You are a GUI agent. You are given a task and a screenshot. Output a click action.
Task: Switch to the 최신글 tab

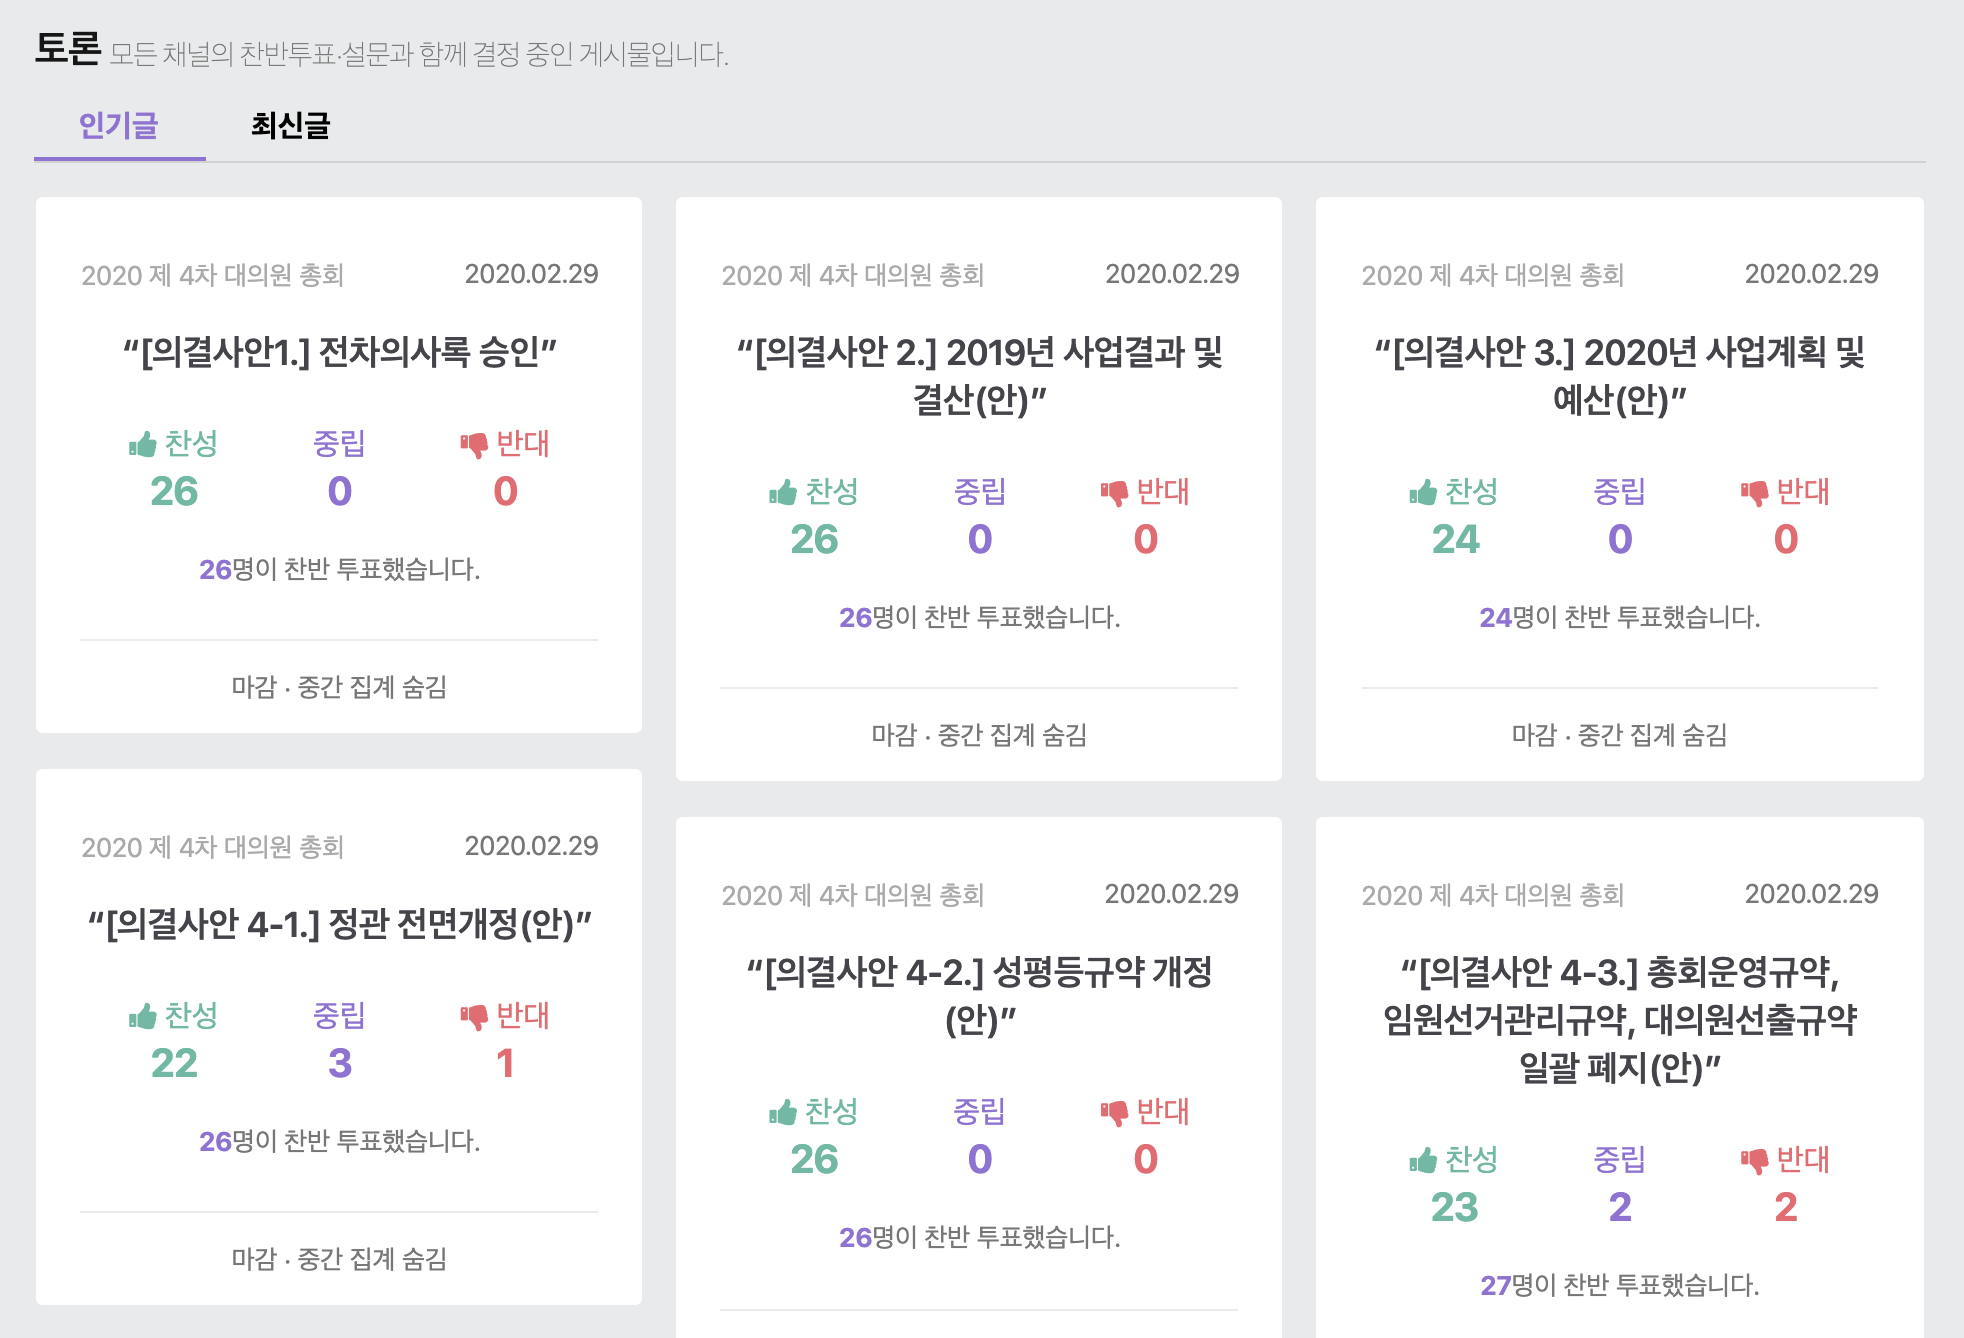(x=290, y=126)
